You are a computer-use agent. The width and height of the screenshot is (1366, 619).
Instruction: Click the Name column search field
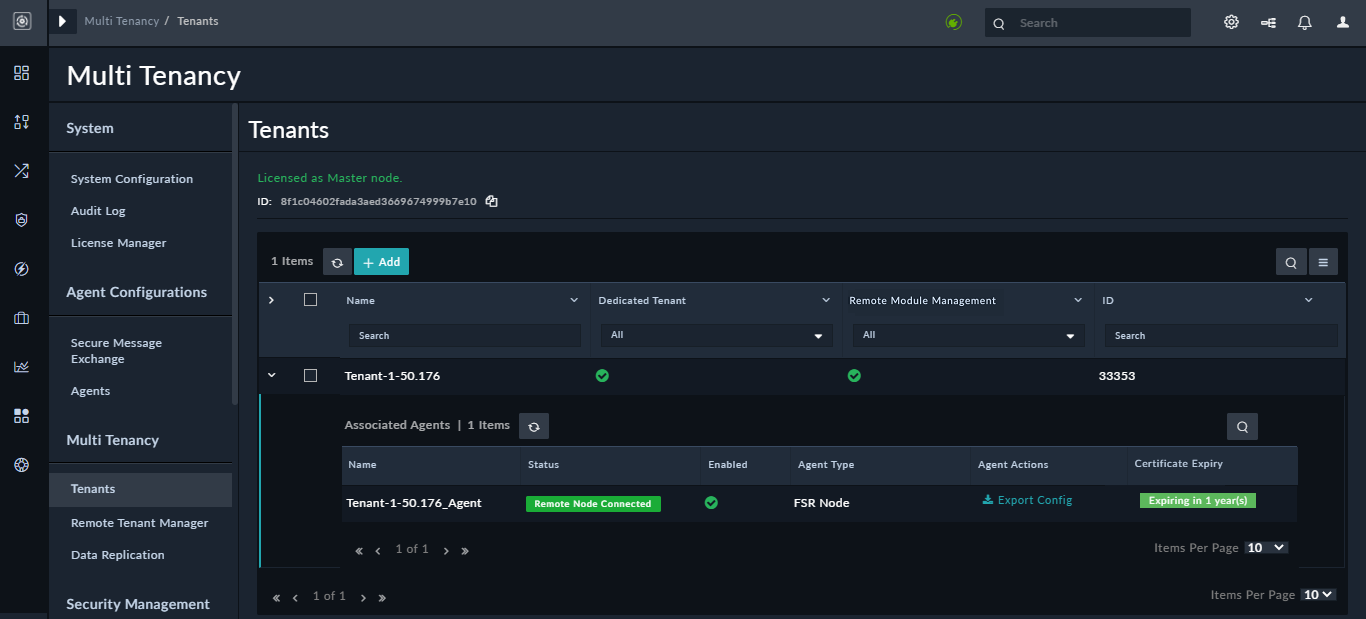pos(464,335)
